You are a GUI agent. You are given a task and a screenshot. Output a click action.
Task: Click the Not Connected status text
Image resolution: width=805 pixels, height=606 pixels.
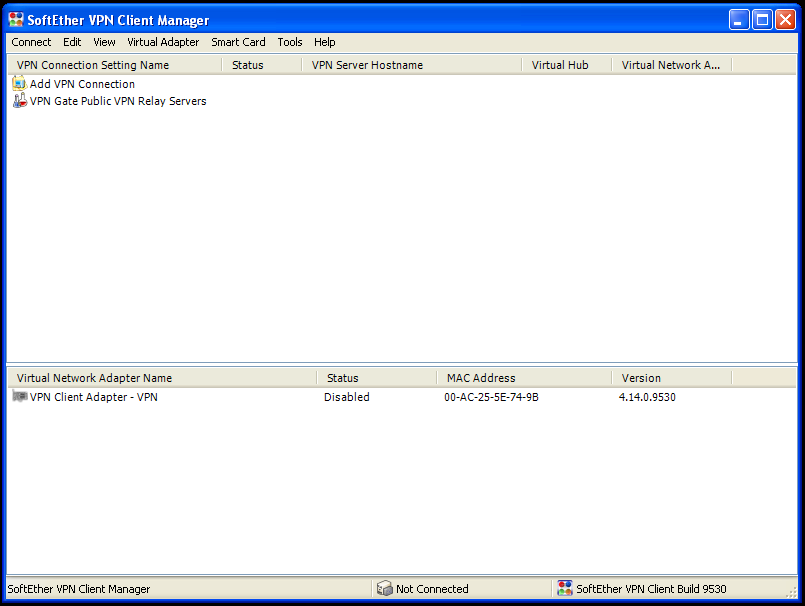[432, 589]
